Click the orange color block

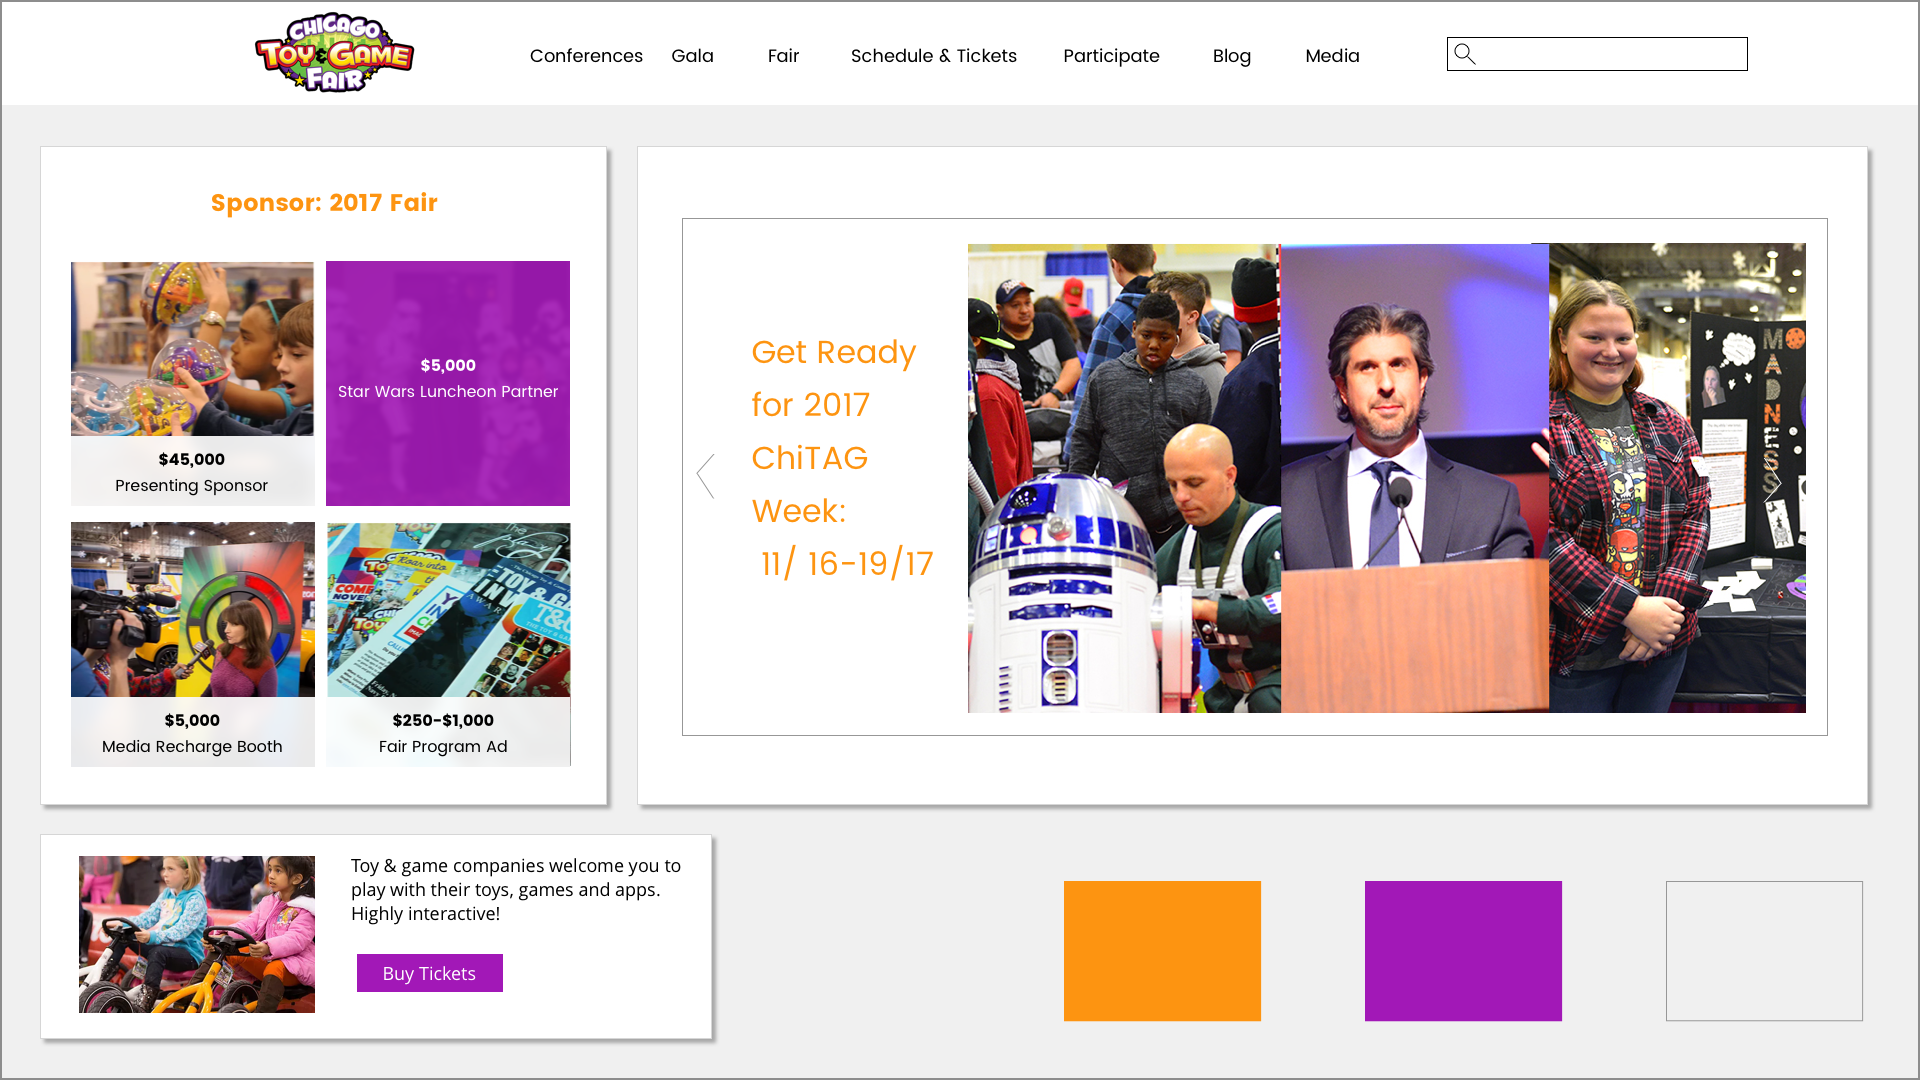pyautogui.click(x=1162, y=951)
